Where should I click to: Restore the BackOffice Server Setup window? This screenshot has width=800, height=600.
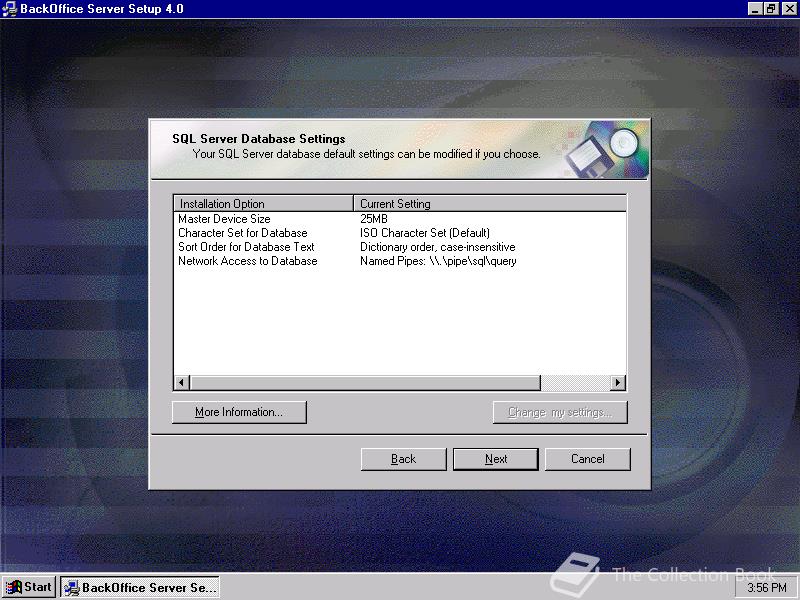(x=771, y=9)
